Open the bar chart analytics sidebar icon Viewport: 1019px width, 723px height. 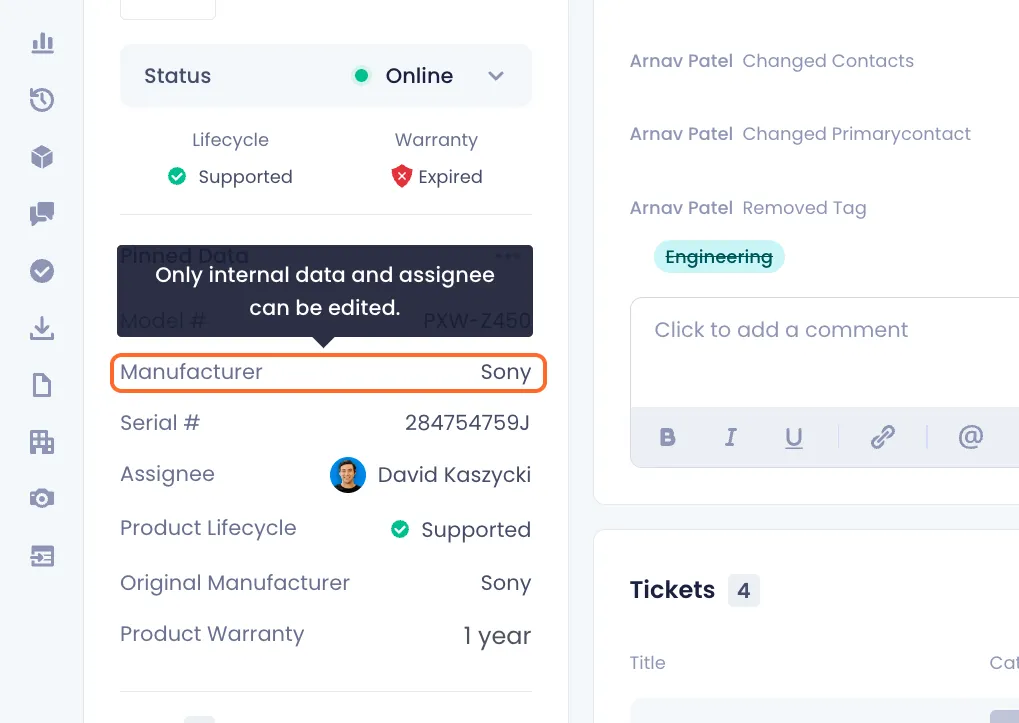coord(42,43)
